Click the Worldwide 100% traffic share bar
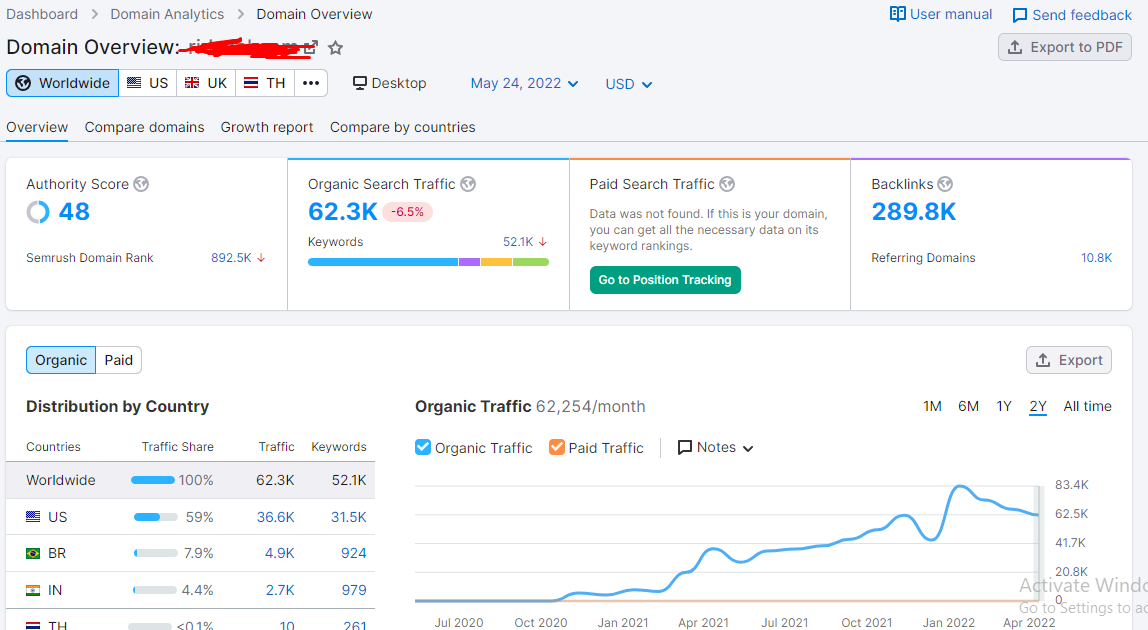The width and height of the screenshot is (1148, 630). pyautogui.click(x=153, y=481)
